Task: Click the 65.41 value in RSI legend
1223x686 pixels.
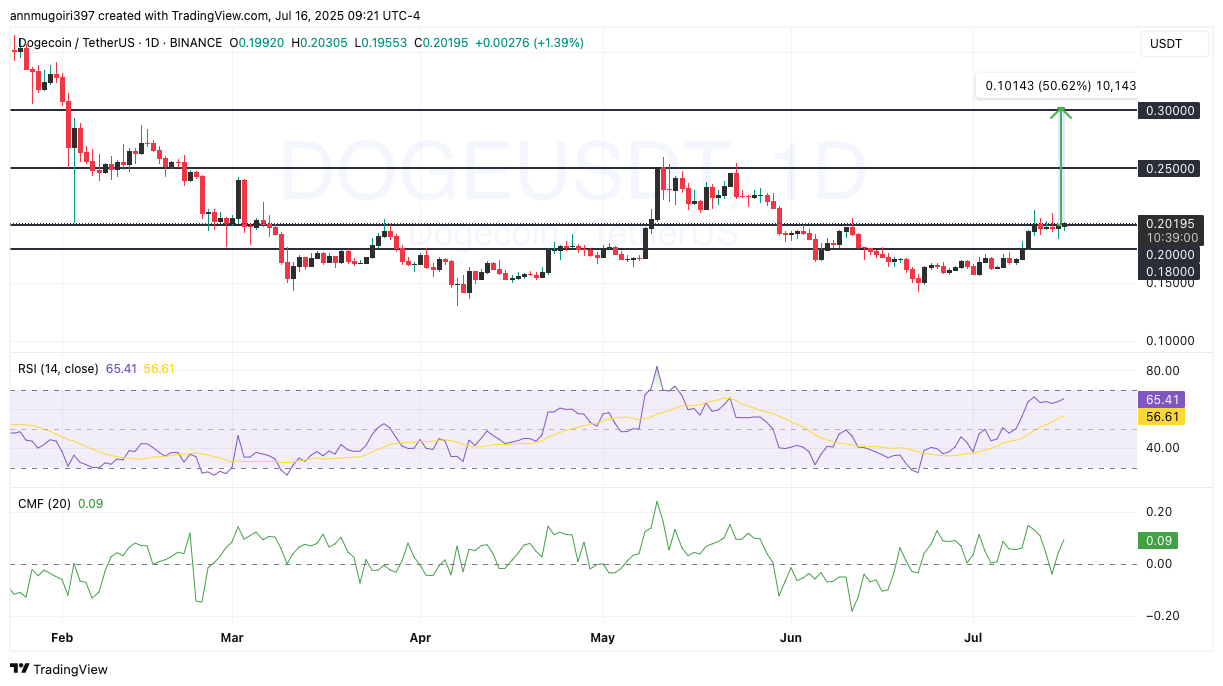Action: pos(121,369)
